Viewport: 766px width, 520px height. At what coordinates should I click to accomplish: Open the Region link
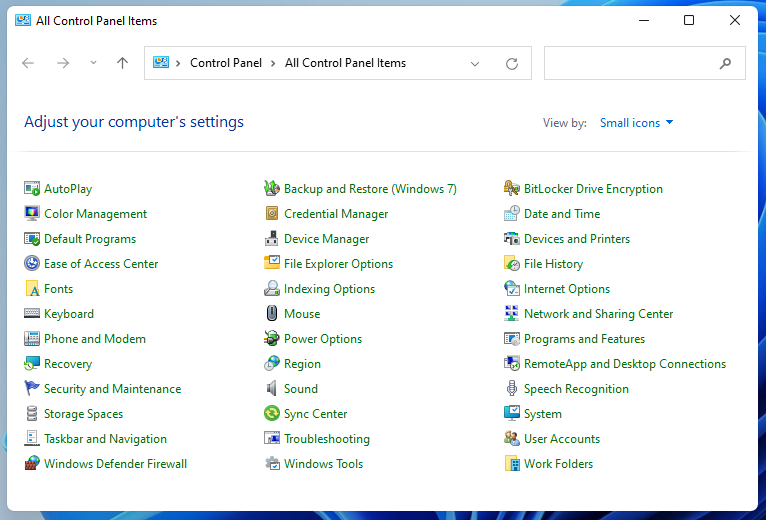click(302, 364)
